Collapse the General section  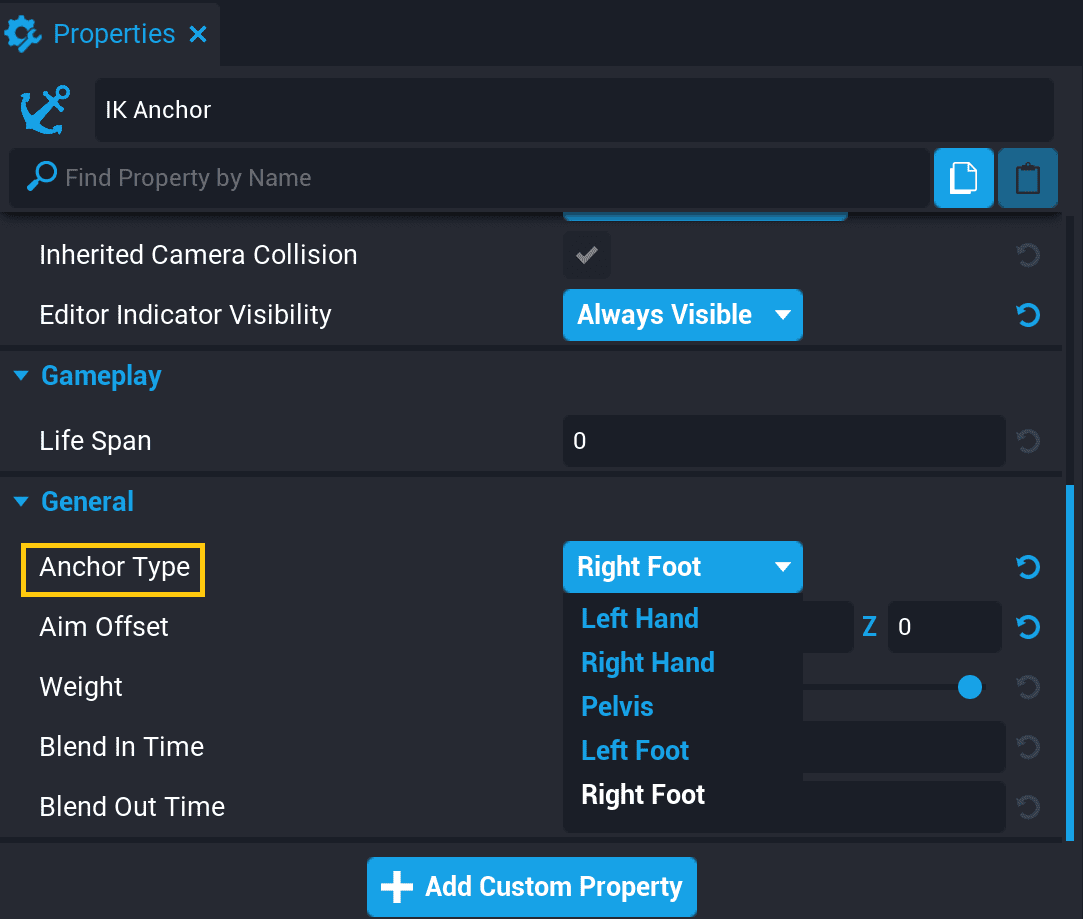coord(21,502)
